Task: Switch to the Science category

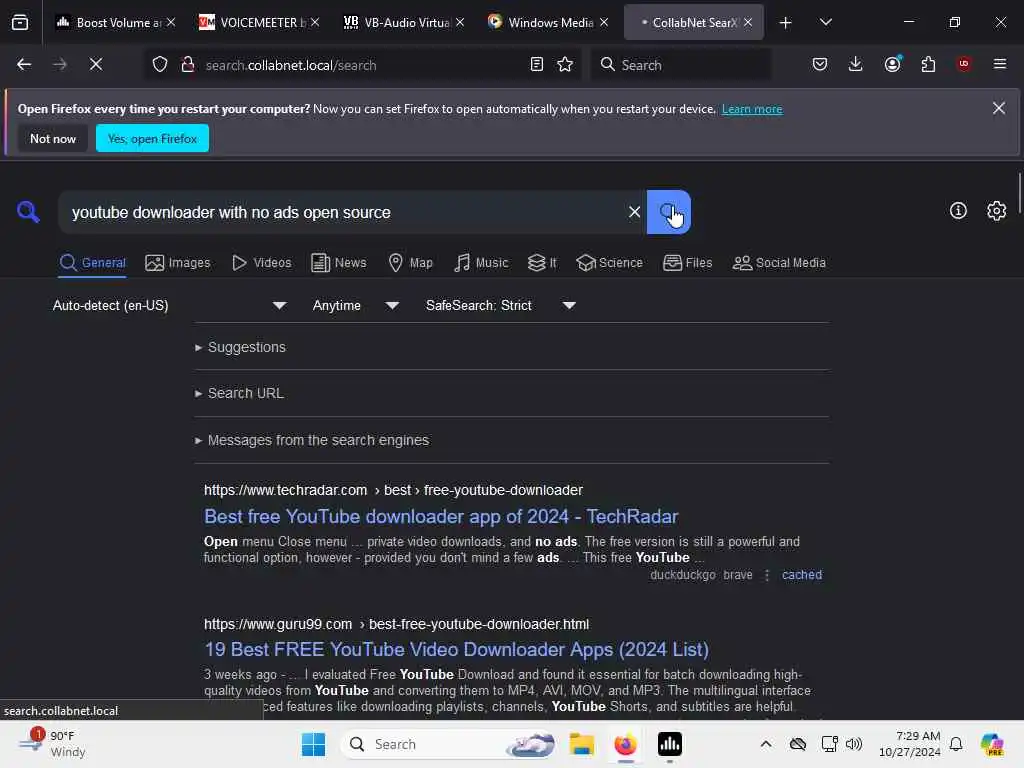Action: pyautogui.click(x=609, y=263)
